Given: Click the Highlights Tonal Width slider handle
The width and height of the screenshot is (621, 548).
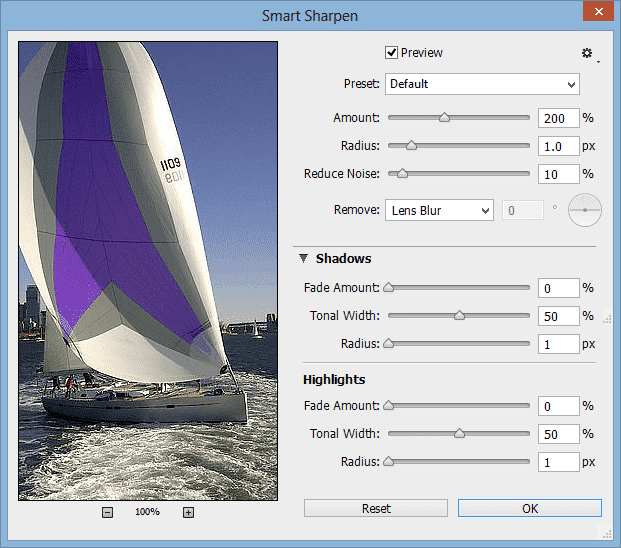Looking at the screenshot, I should pyautogui.click(x=459, y=433).
